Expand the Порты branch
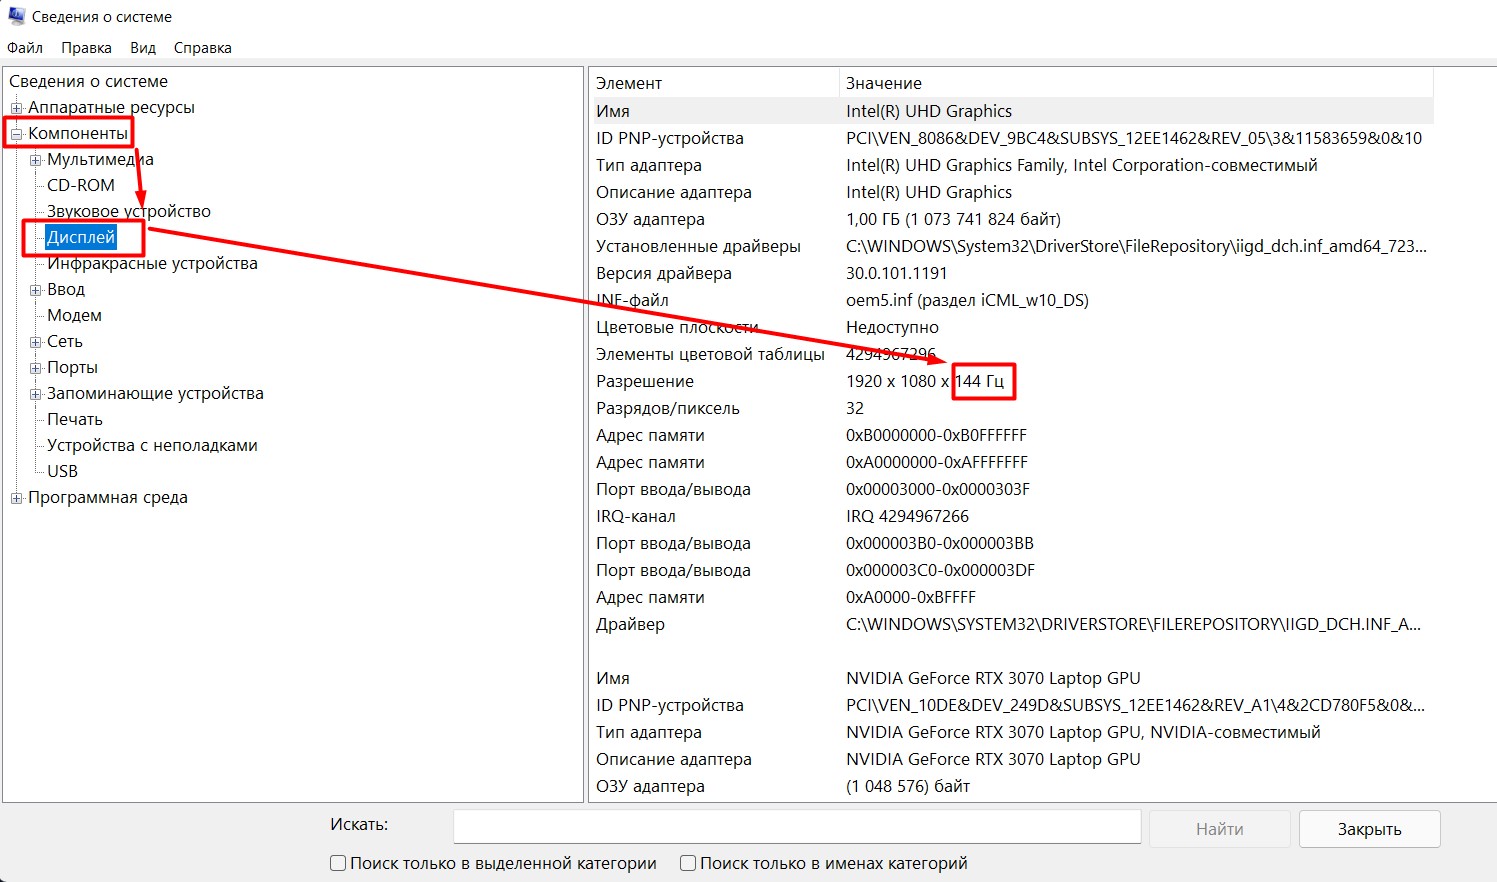The width and height of the screenshot is (1497, 882). 36,367
